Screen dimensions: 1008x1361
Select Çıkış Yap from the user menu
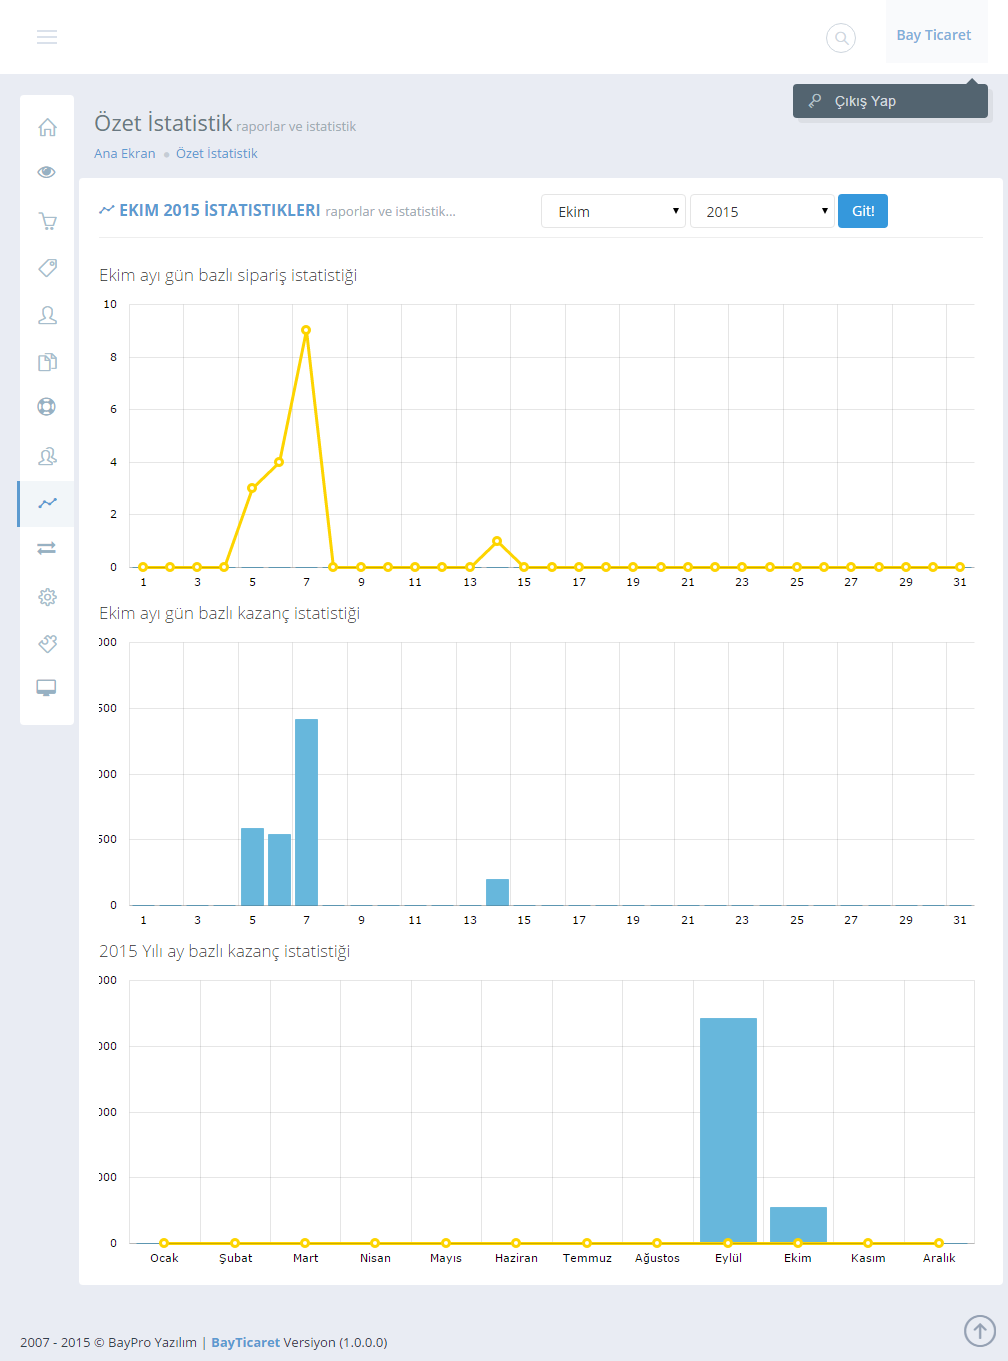click(866, 101)
